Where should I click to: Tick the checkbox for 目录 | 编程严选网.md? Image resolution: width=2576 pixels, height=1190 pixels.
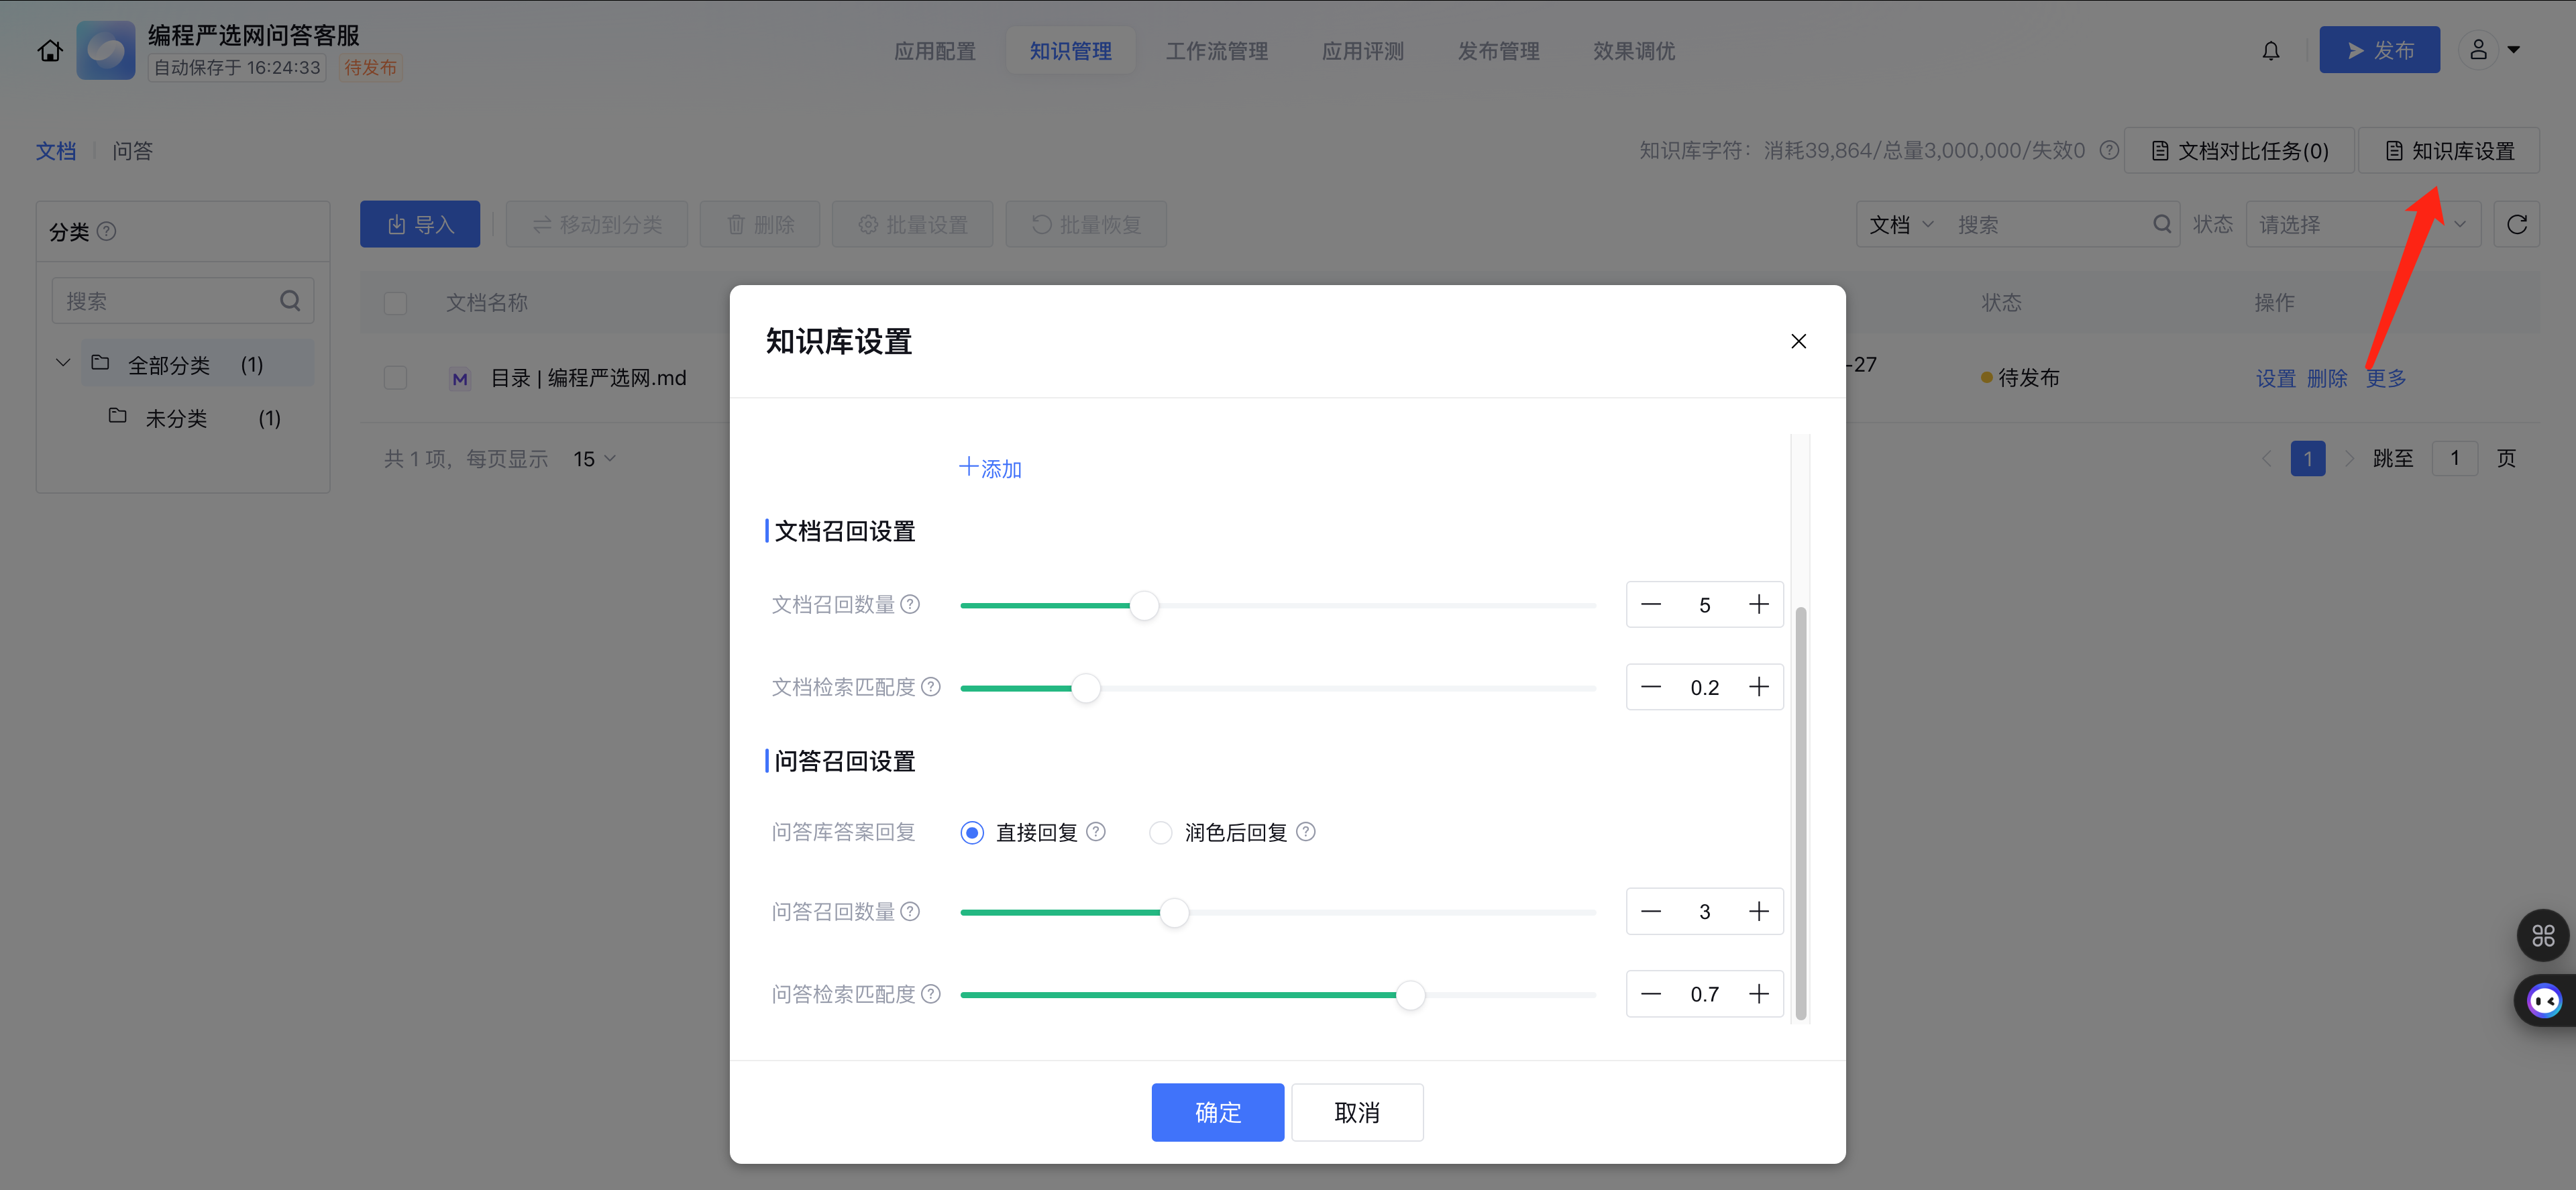point(396,378)
